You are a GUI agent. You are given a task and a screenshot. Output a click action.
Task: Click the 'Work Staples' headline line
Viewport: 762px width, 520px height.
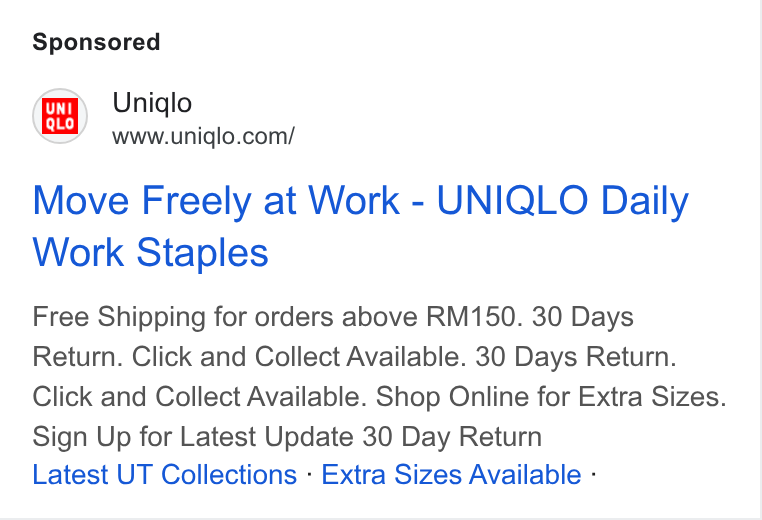(150, 253)
